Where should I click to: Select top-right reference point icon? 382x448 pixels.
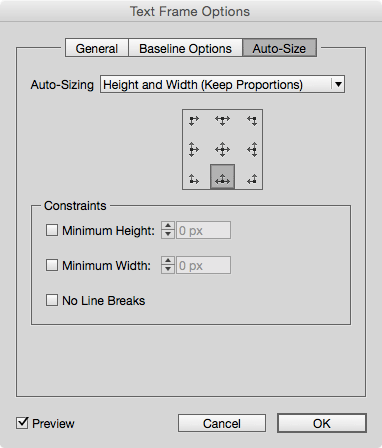252,120
